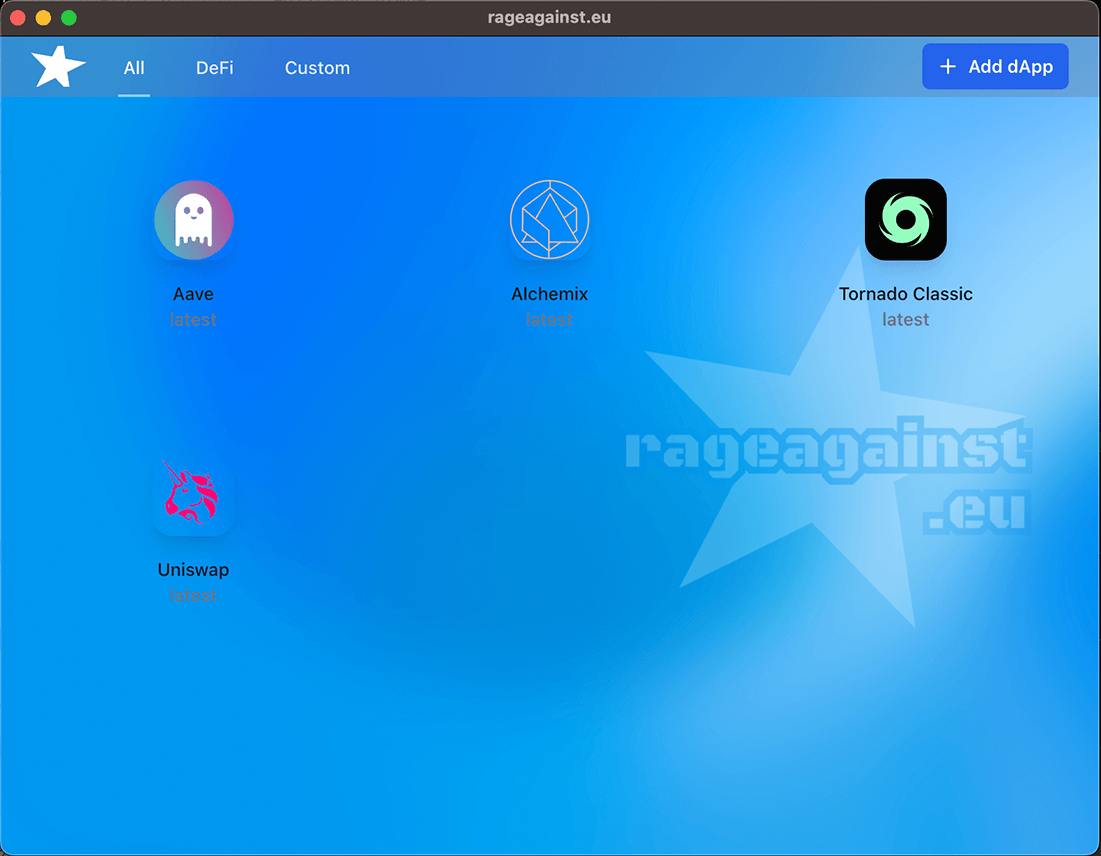Maximize the window with green button

(69, 18)
